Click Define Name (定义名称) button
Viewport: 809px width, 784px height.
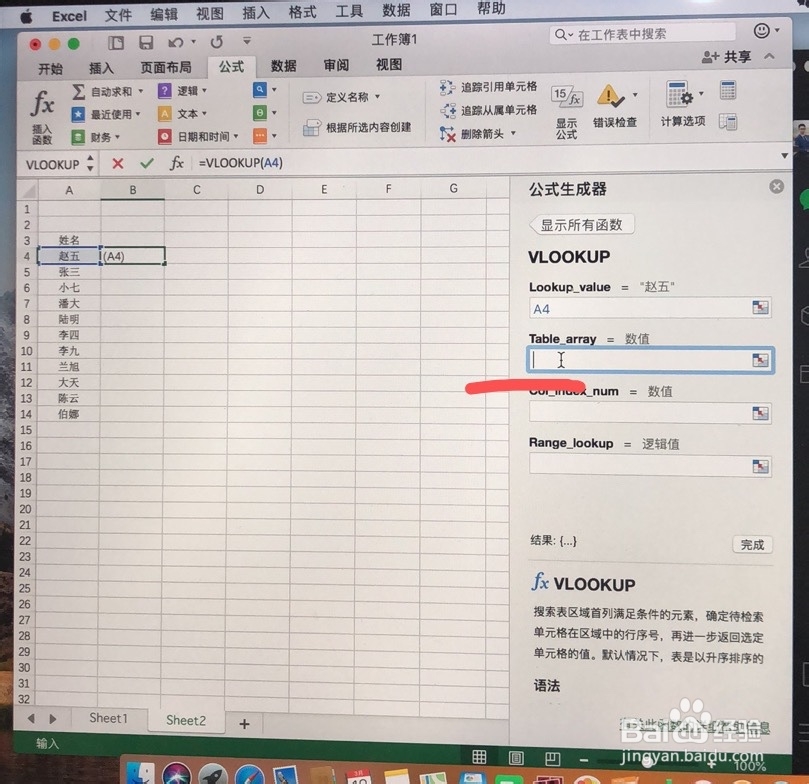(336, 97)
